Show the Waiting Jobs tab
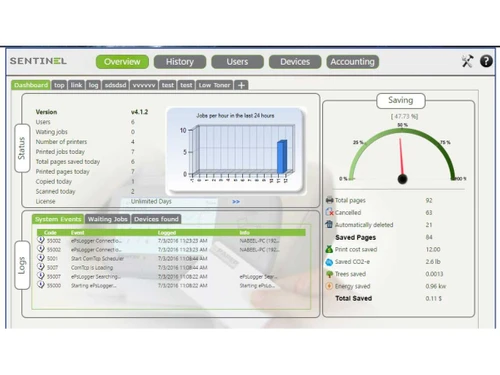This screenshot has width=500, height=375. 108,219
